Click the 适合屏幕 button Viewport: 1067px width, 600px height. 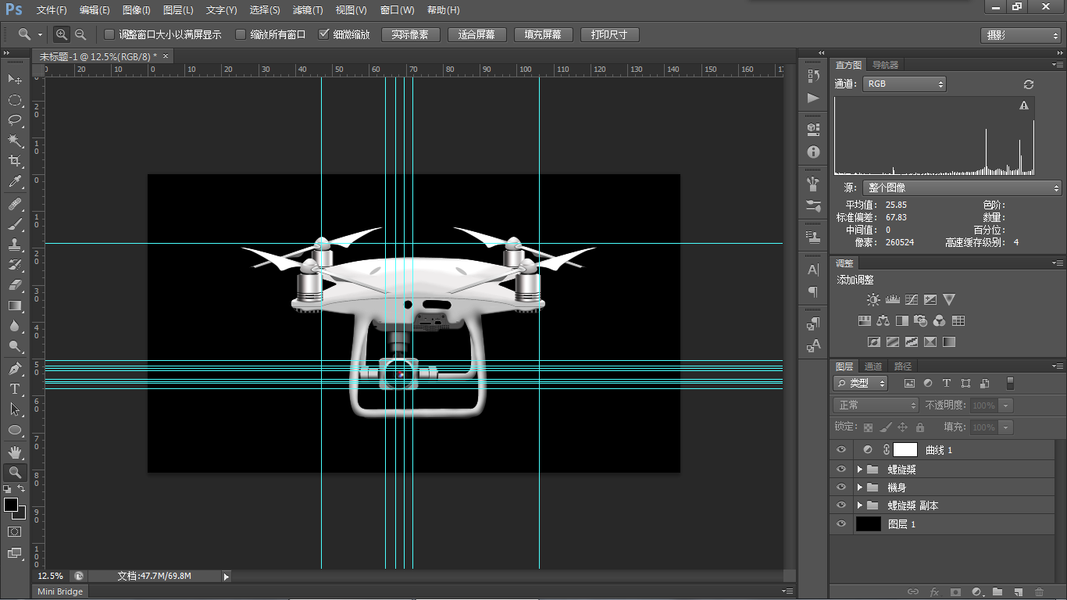[476, 35]
